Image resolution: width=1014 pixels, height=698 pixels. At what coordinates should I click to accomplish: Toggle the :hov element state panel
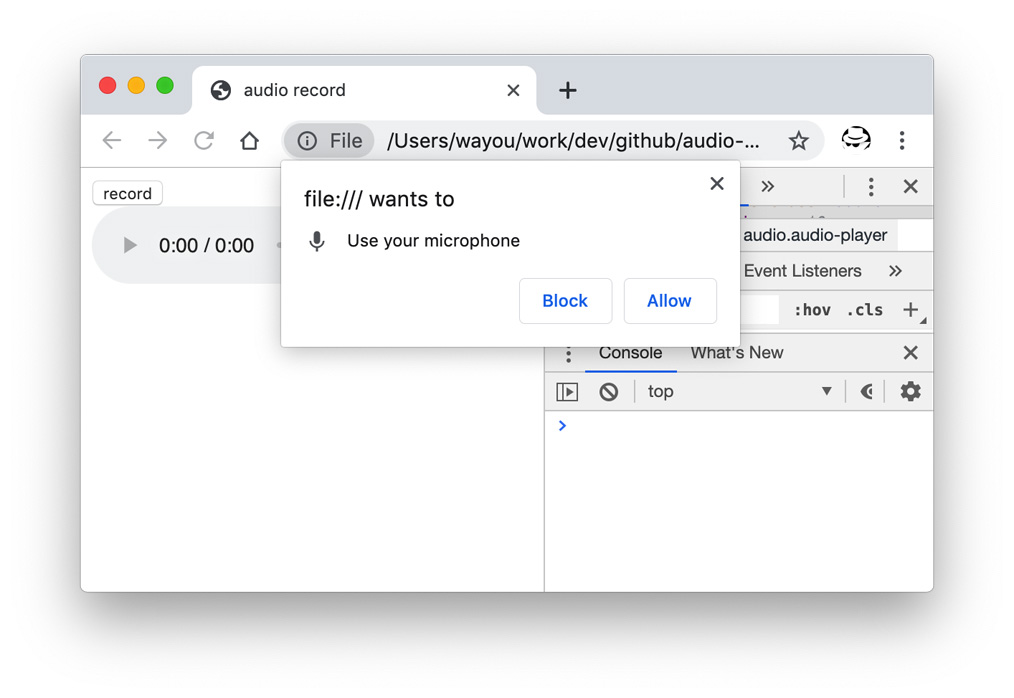[812, 310]
